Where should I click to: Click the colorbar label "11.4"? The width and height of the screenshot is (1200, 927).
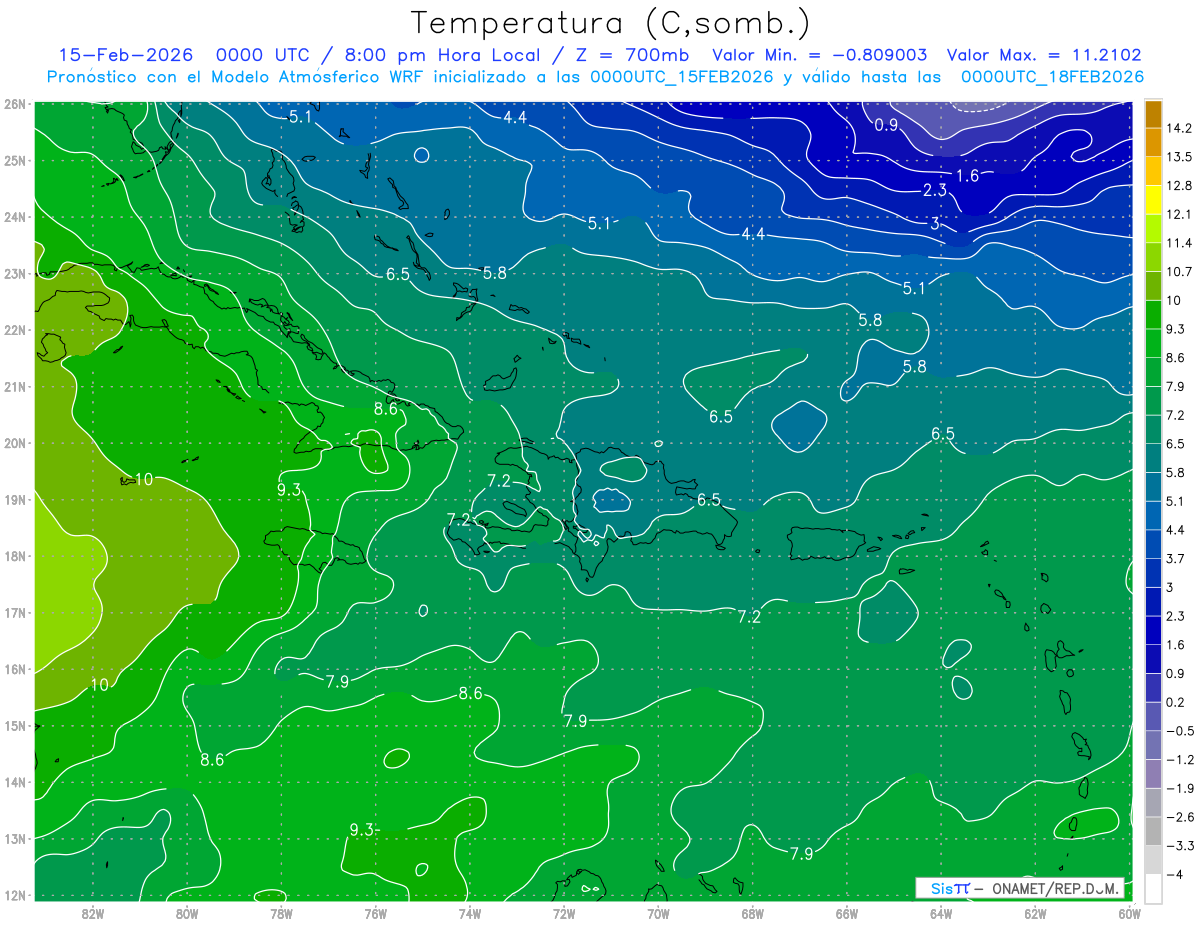coord(1179,243)
